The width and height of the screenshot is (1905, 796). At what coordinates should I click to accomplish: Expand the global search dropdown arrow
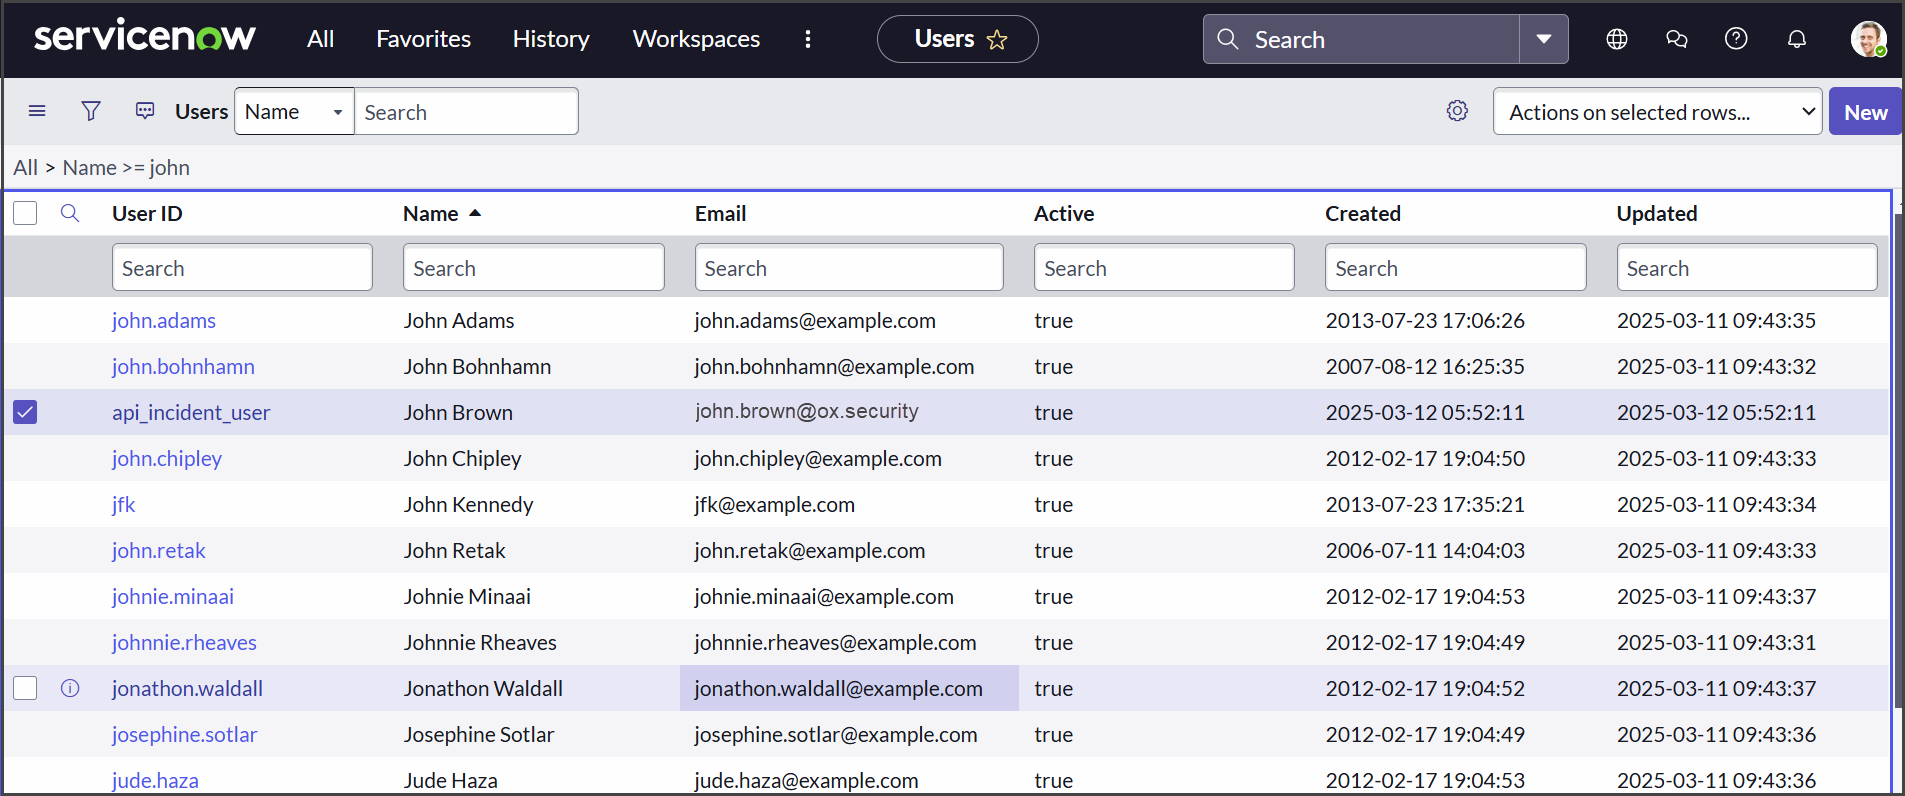(x=1543, y=39)
